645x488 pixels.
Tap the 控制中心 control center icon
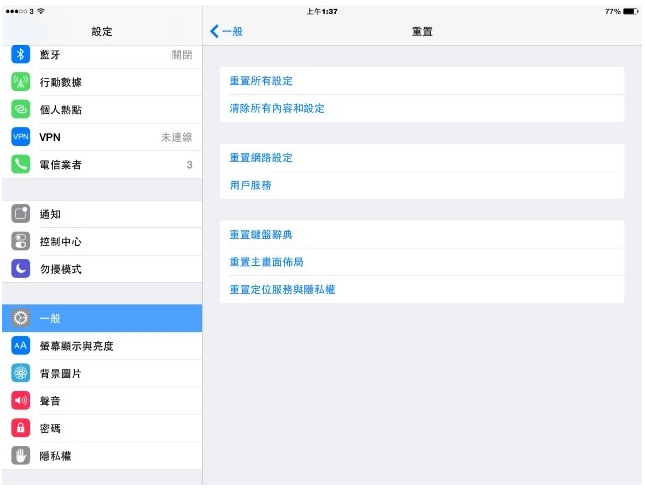(x=21, y=241)
